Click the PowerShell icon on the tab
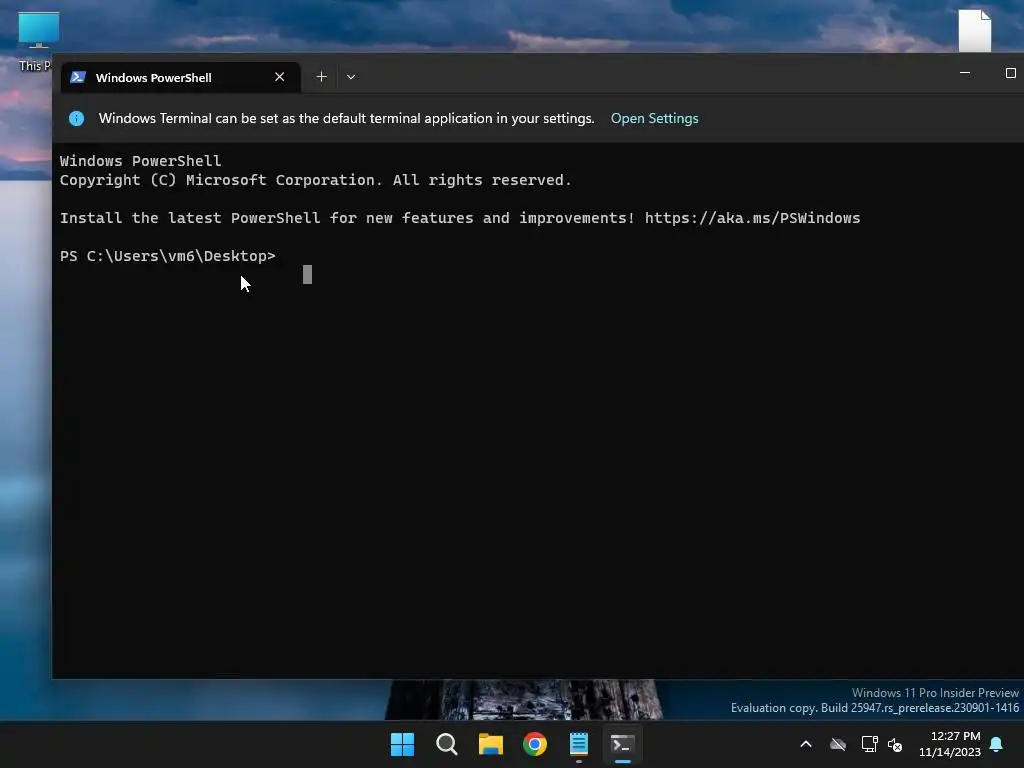 (78, 77)
